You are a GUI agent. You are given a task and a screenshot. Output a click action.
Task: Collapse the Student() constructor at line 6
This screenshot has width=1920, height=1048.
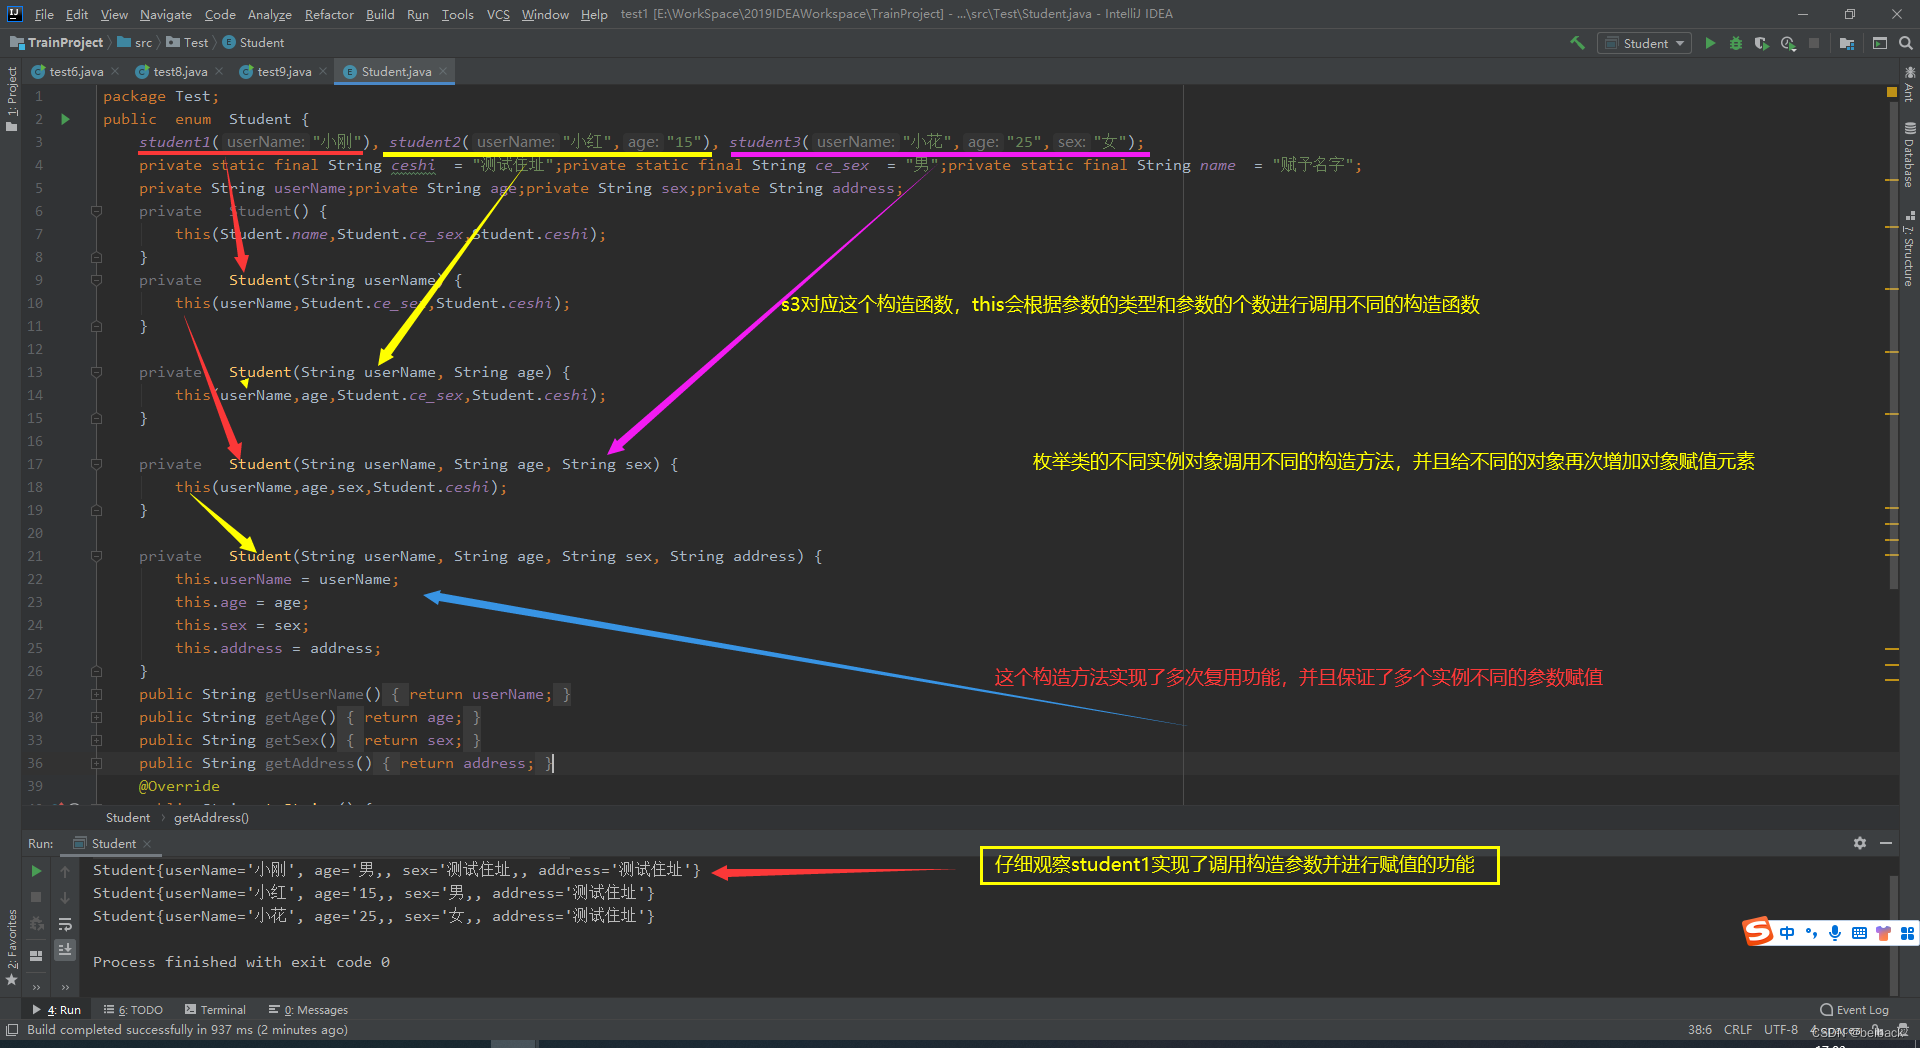pyautogui.click(x=97, y=211)
